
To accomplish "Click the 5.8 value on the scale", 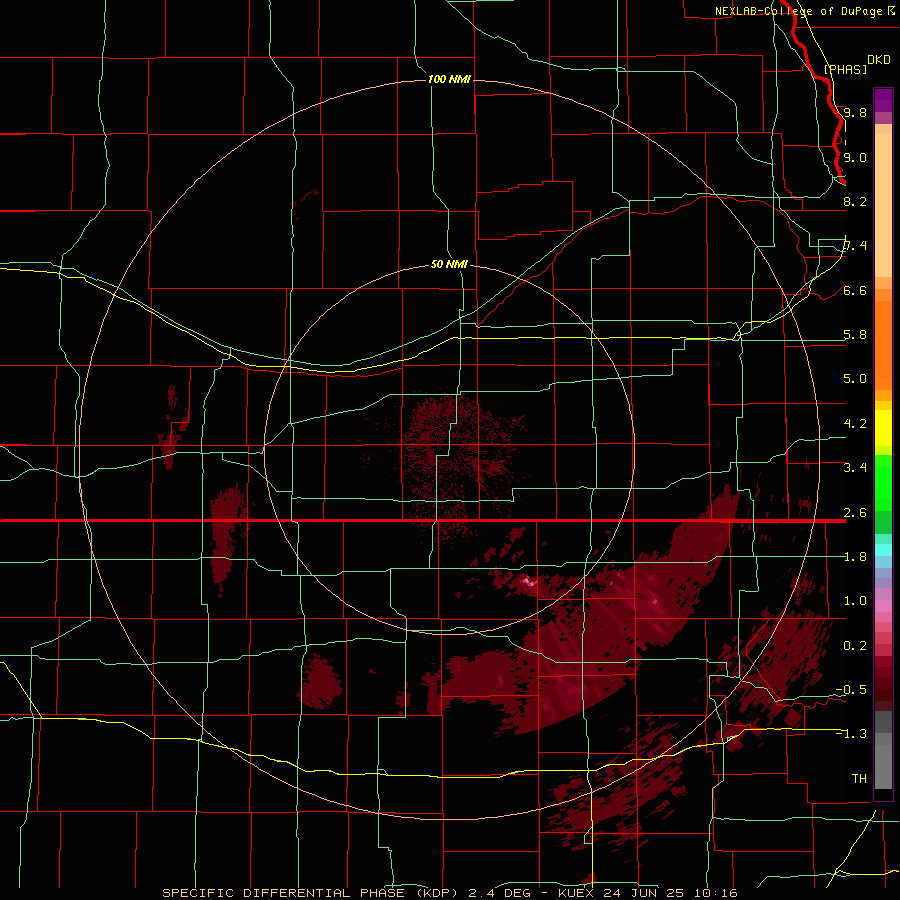I will [855, 335].
